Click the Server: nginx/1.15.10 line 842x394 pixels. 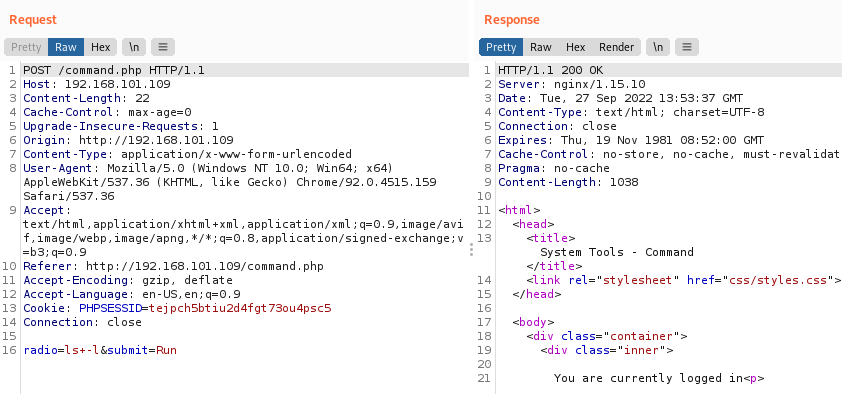pyautogui.click(x=571, y=84)
